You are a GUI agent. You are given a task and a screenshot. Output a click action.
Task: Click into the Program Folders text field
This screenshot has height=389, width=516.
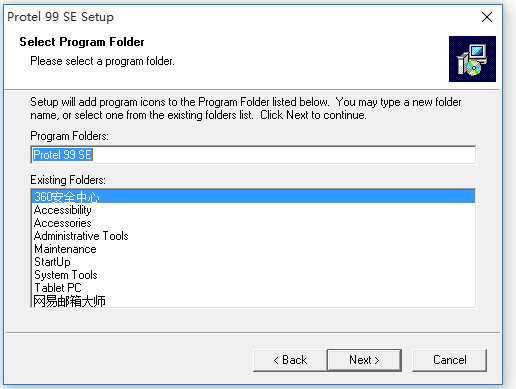253,155
